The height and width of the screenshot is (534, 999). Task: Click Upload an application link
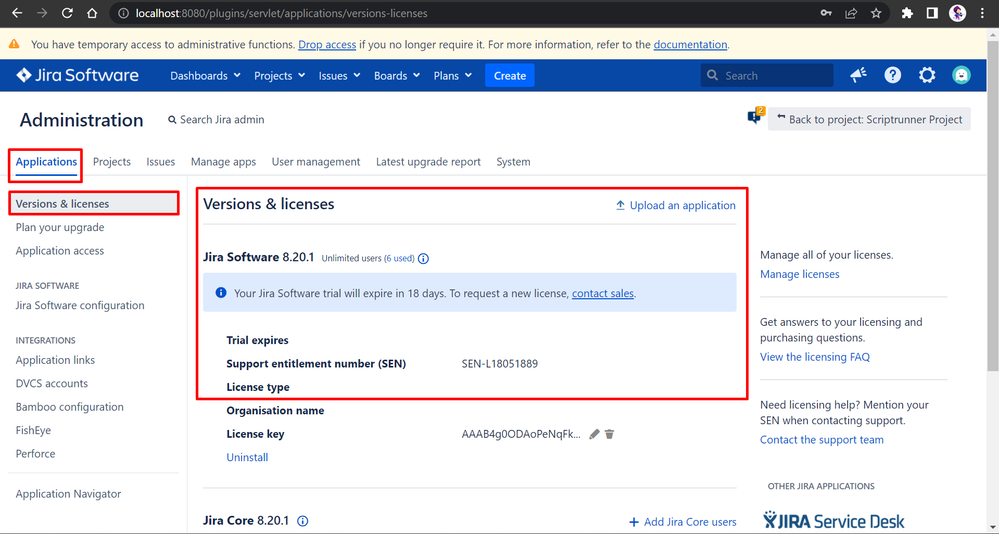pos(675,205)
